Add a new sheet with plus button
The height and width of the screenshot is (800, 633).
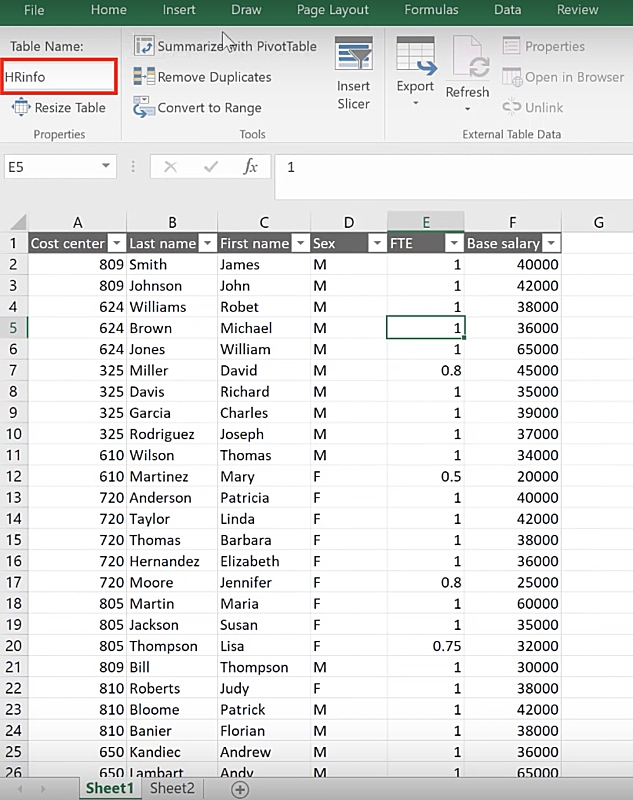tap(240, 789)
